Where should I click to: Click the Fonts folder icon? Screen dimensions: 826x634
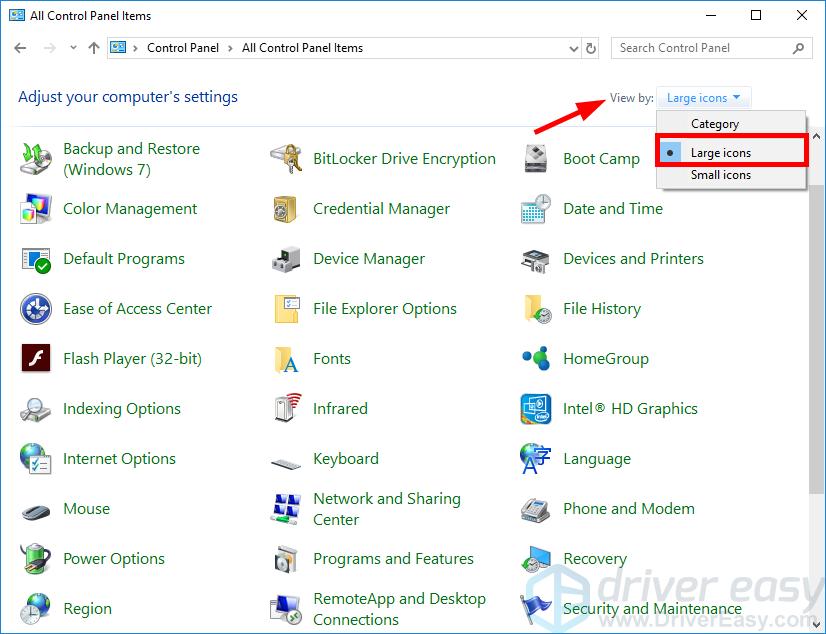pos(287,359)
